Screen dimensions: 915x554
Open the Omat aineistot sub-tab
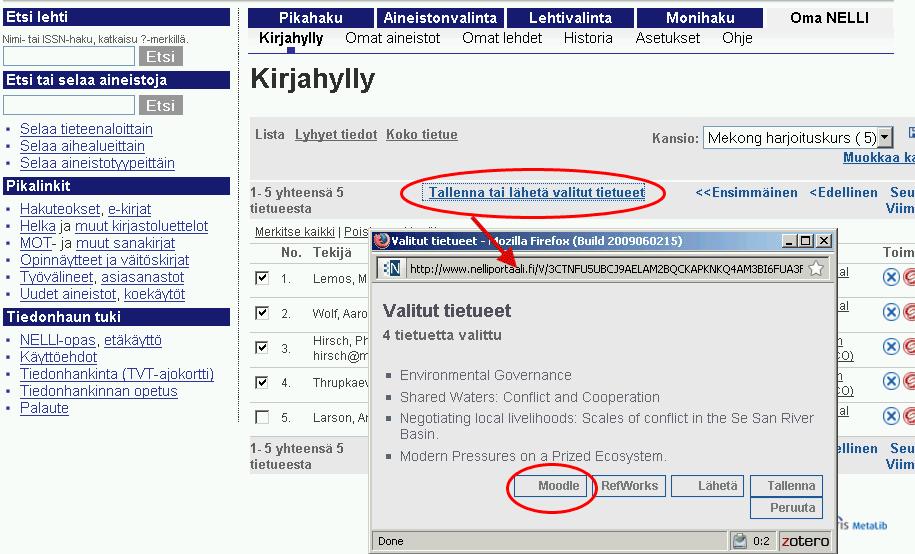[x=393, y=38]
